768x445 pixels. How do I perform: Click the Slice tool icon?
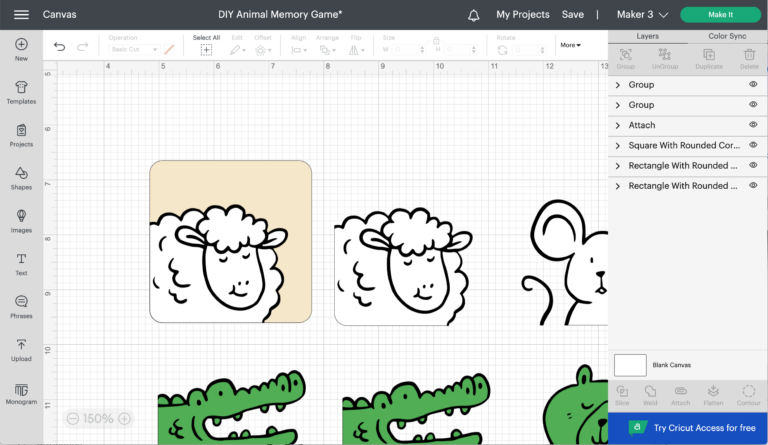pos(622,394)
